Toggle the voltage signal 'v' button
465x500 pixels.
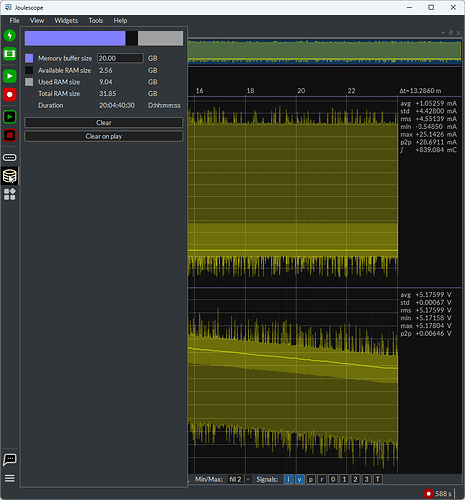coord(300,479)
